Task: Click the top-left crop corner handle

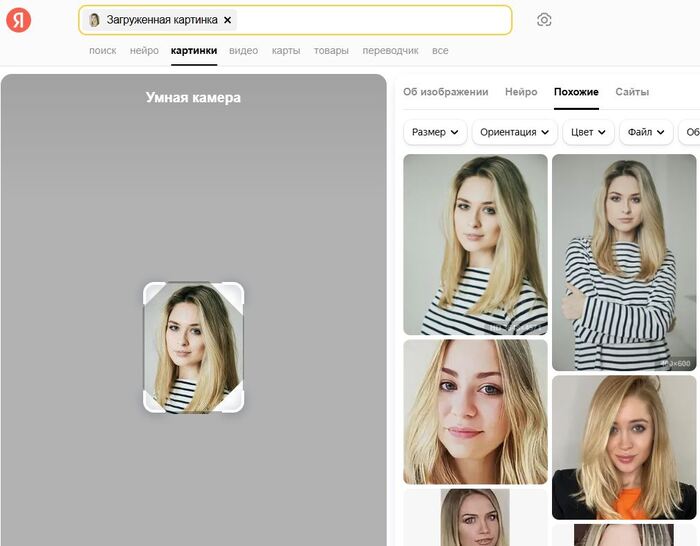Action: point(150,289)
